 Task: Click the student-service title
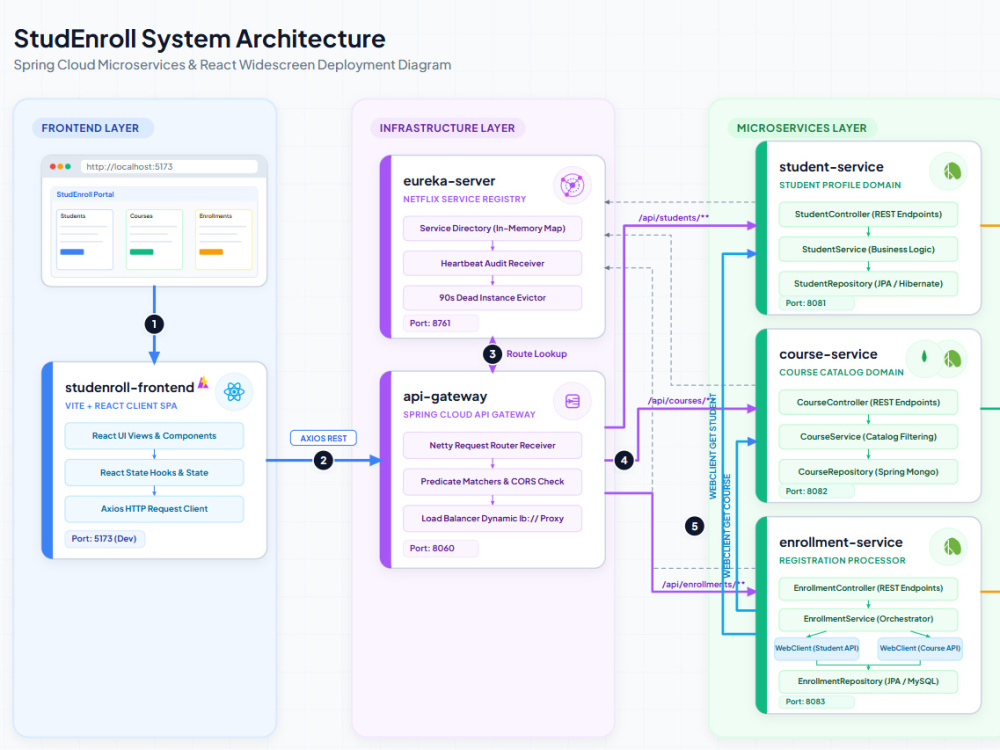[x=831, y=167]
